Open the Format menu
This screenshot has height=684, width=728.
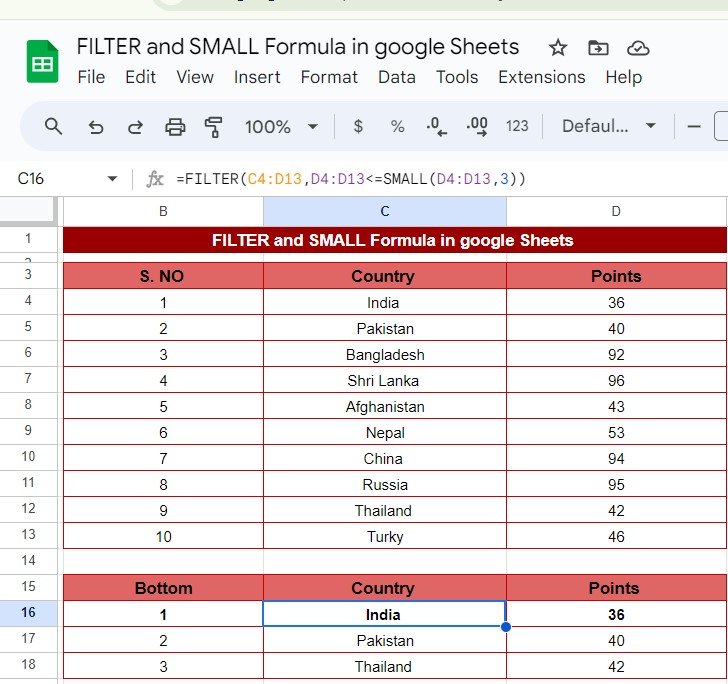click(x=329, y=77)
